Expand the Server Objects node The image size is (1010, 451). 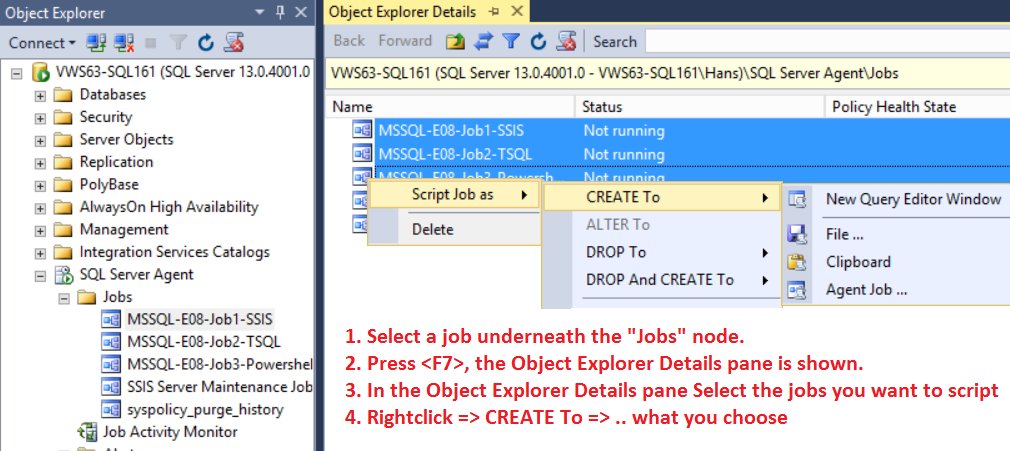click(40, 140)
